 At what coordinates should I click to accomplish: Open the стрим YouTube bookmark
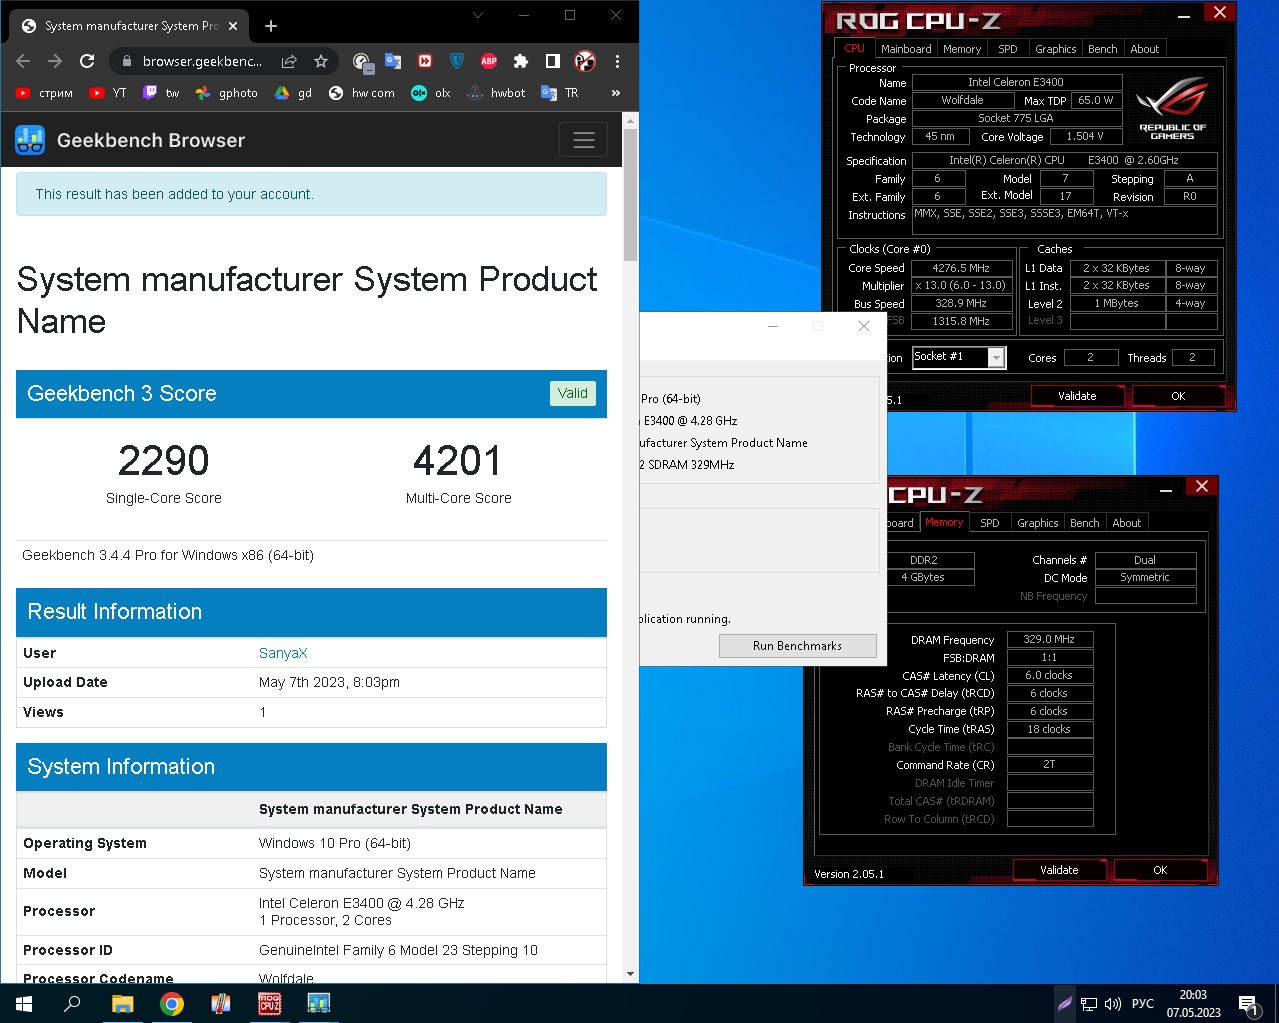[x=45, y=93]
